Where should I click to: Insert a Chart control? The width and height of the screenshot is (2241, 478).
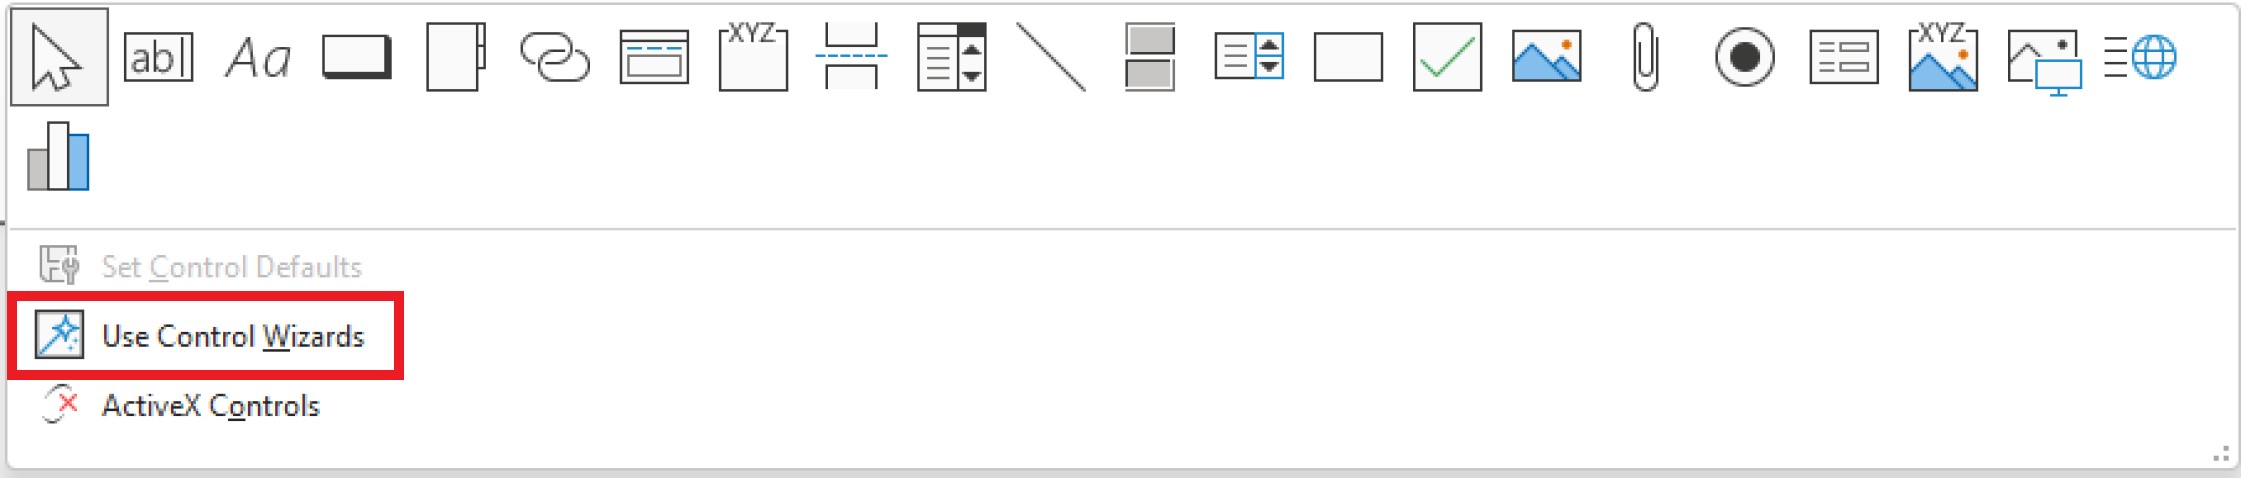pos(58,156)
